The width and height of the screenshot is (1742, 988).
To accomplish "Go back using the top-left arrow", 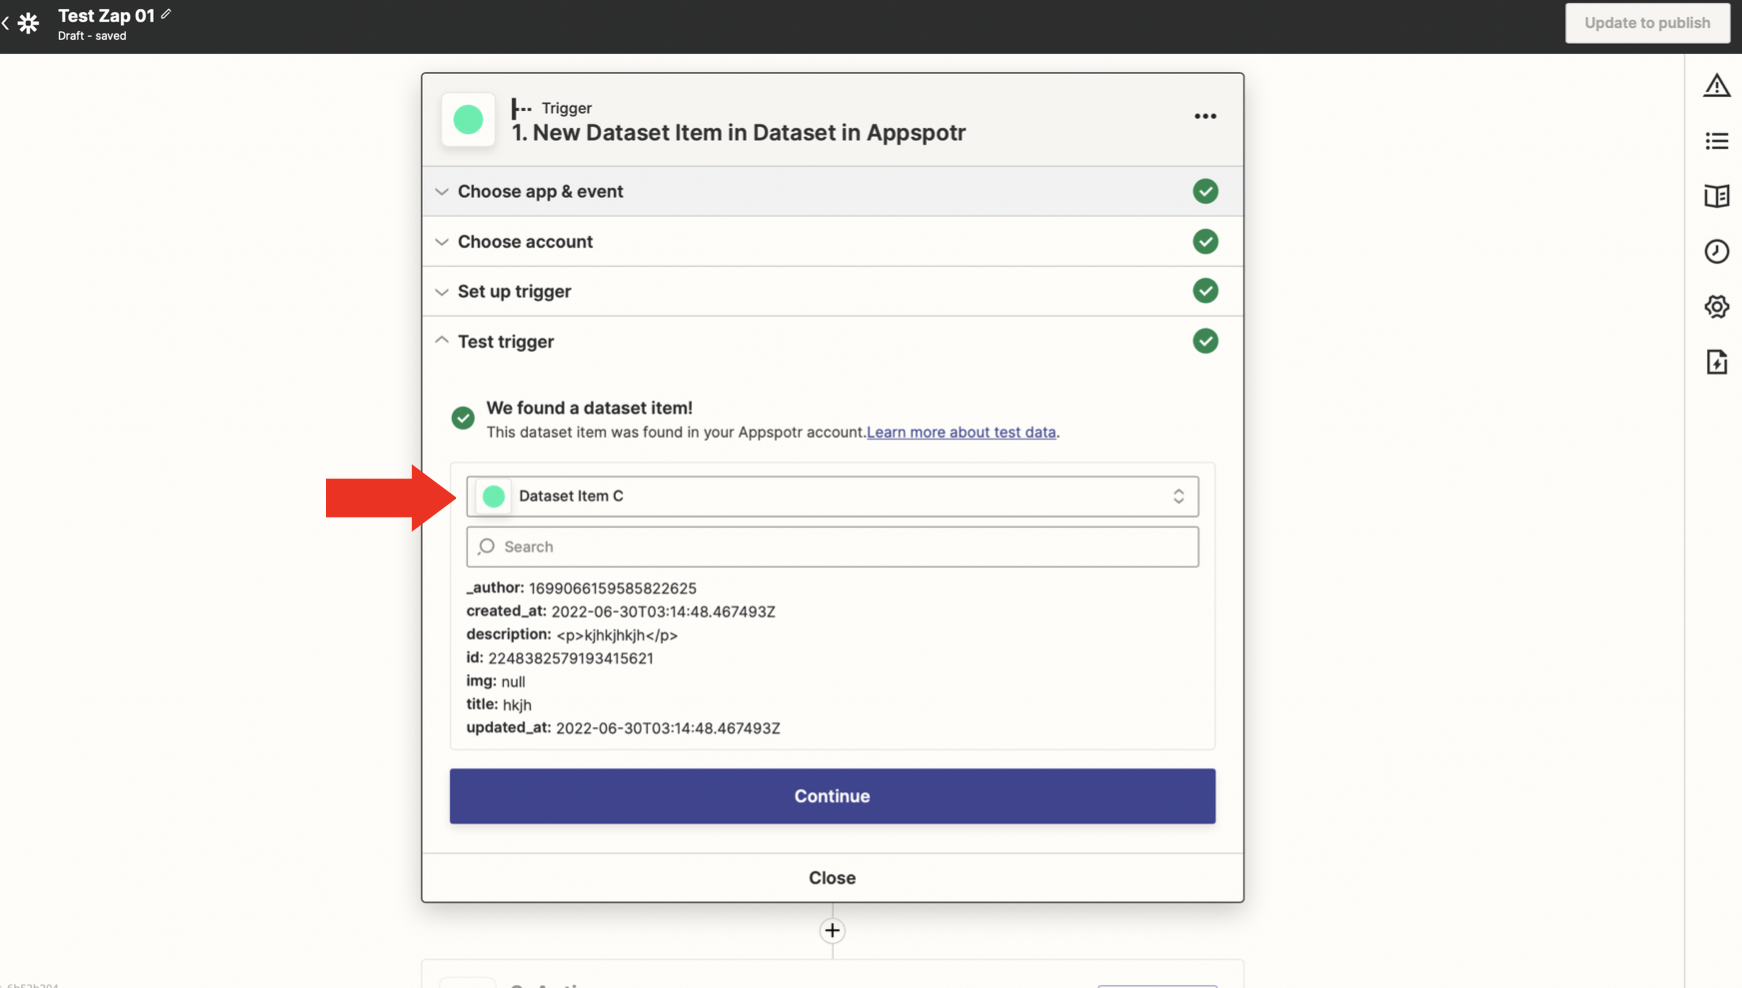I will [x=5, y=23].
